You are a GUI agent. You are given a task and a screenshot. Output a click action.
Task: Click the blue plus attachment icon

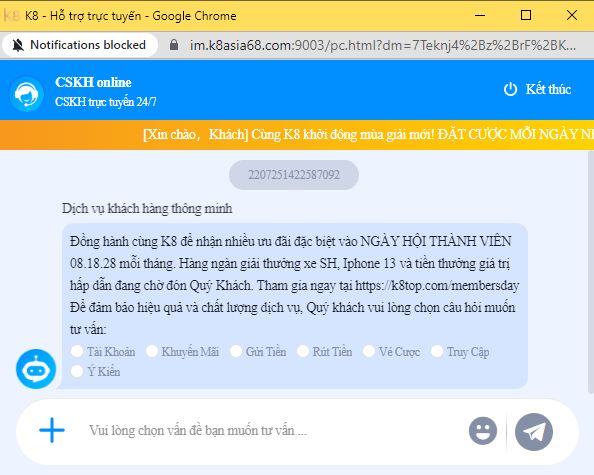tap(52, 430)
